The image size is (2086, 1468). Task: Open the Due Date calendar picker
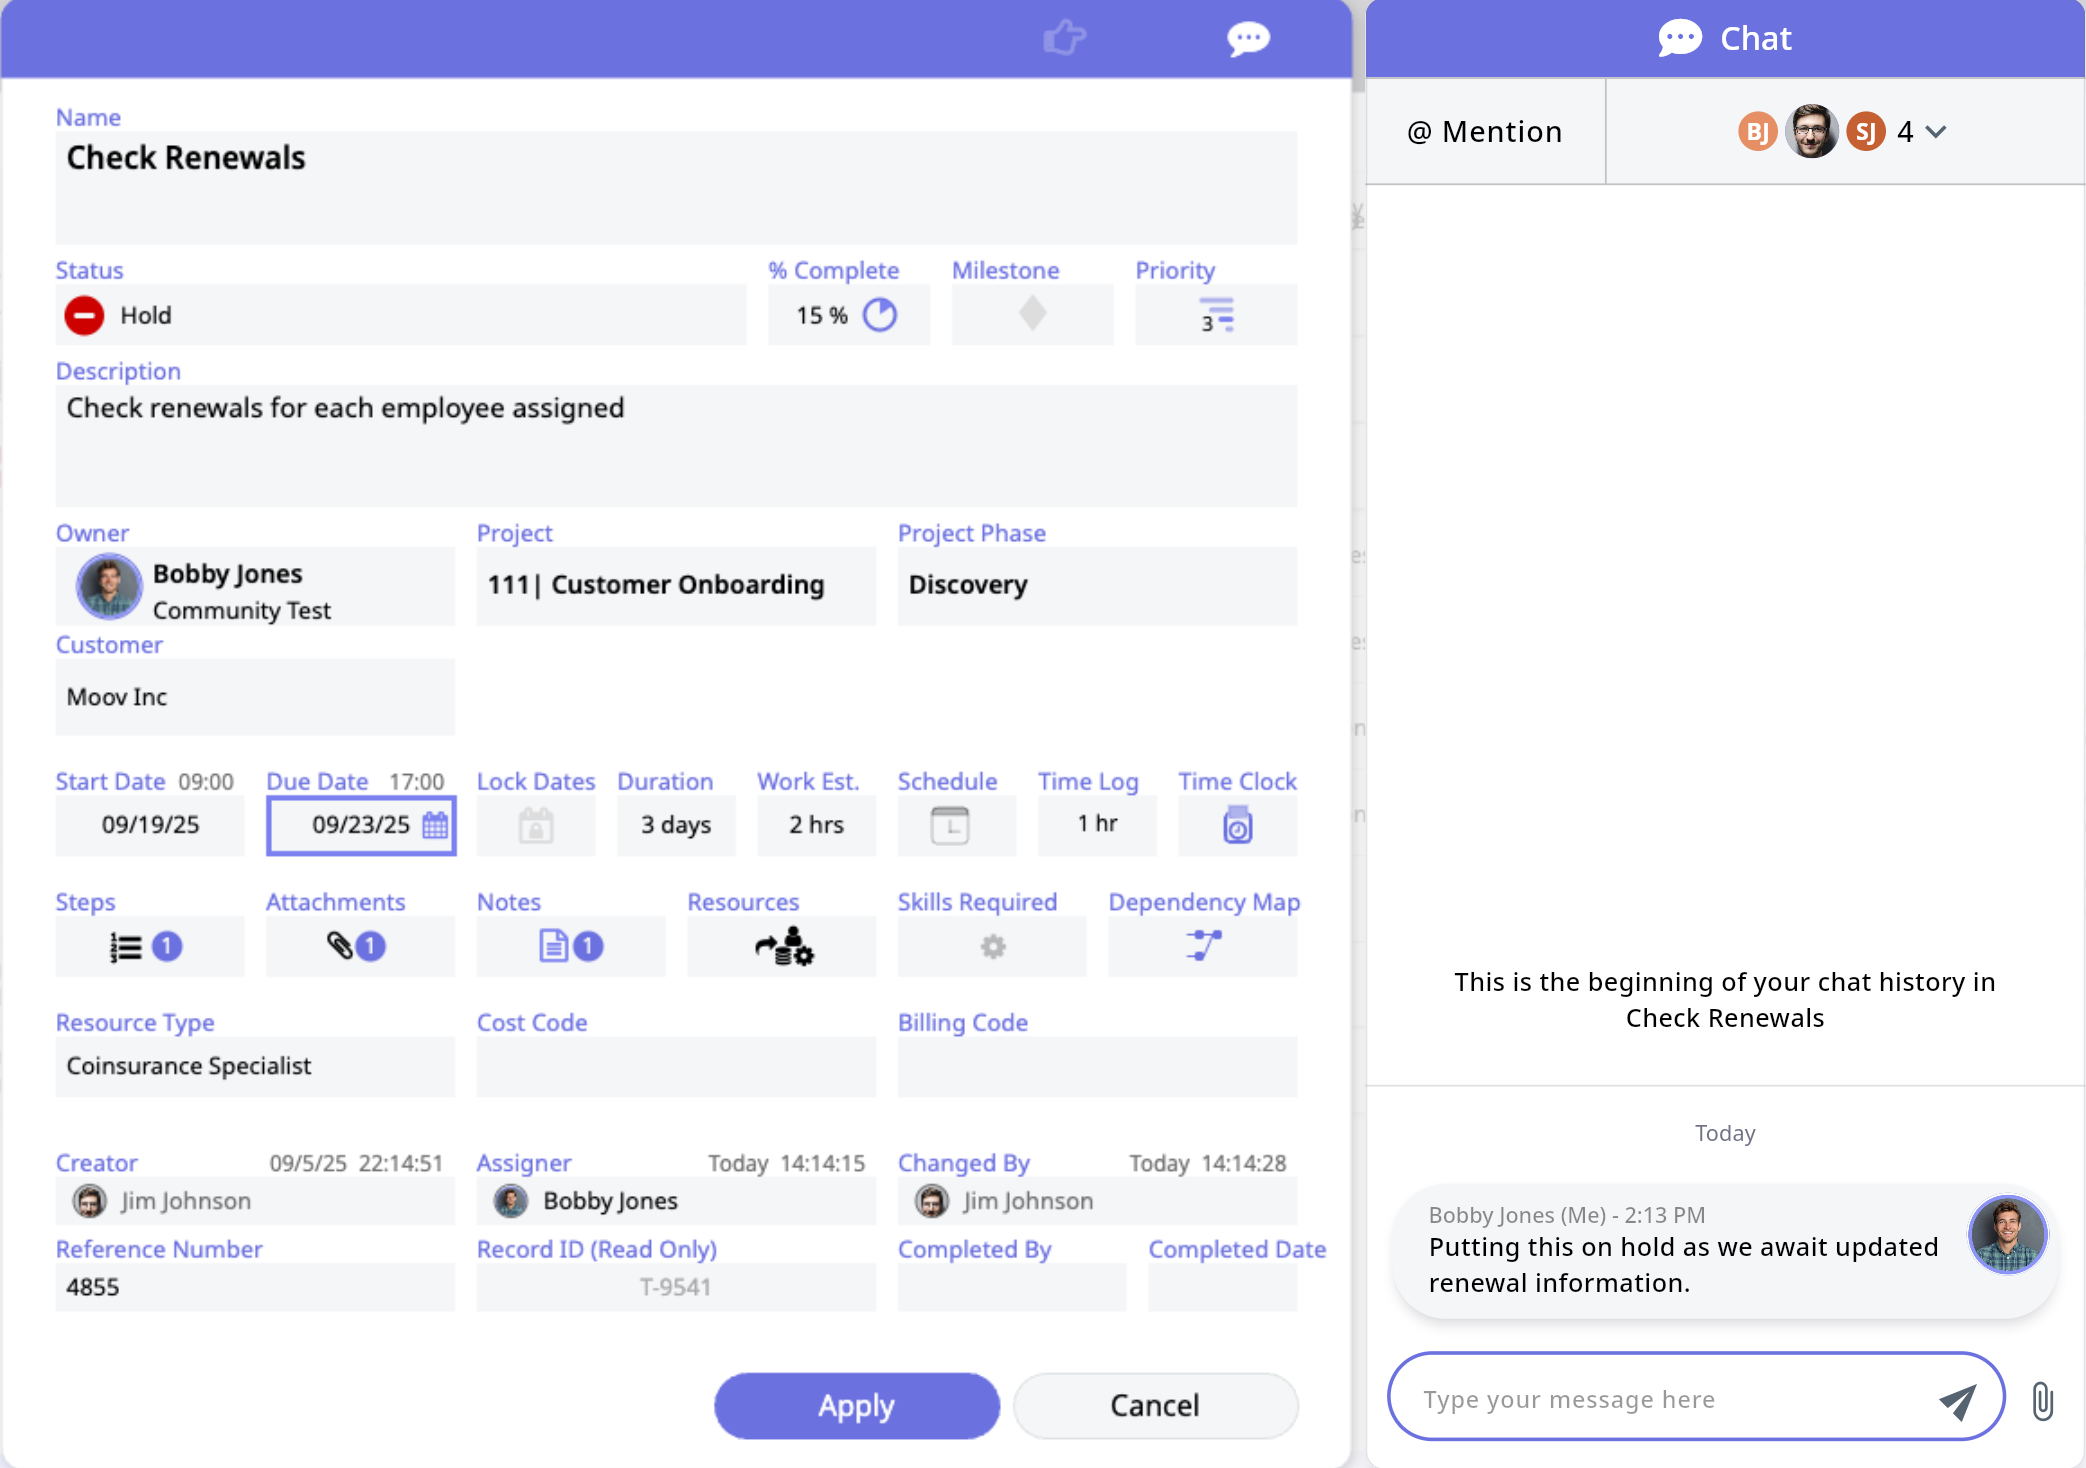click(435, 825)
